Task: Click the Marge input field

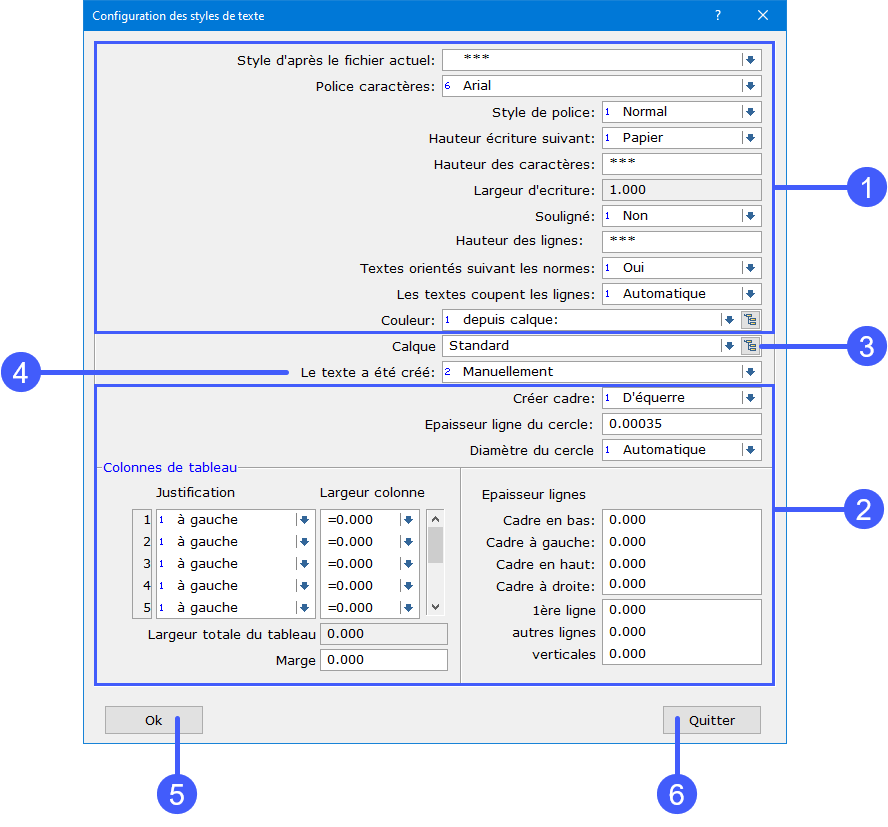Action: 383,660
